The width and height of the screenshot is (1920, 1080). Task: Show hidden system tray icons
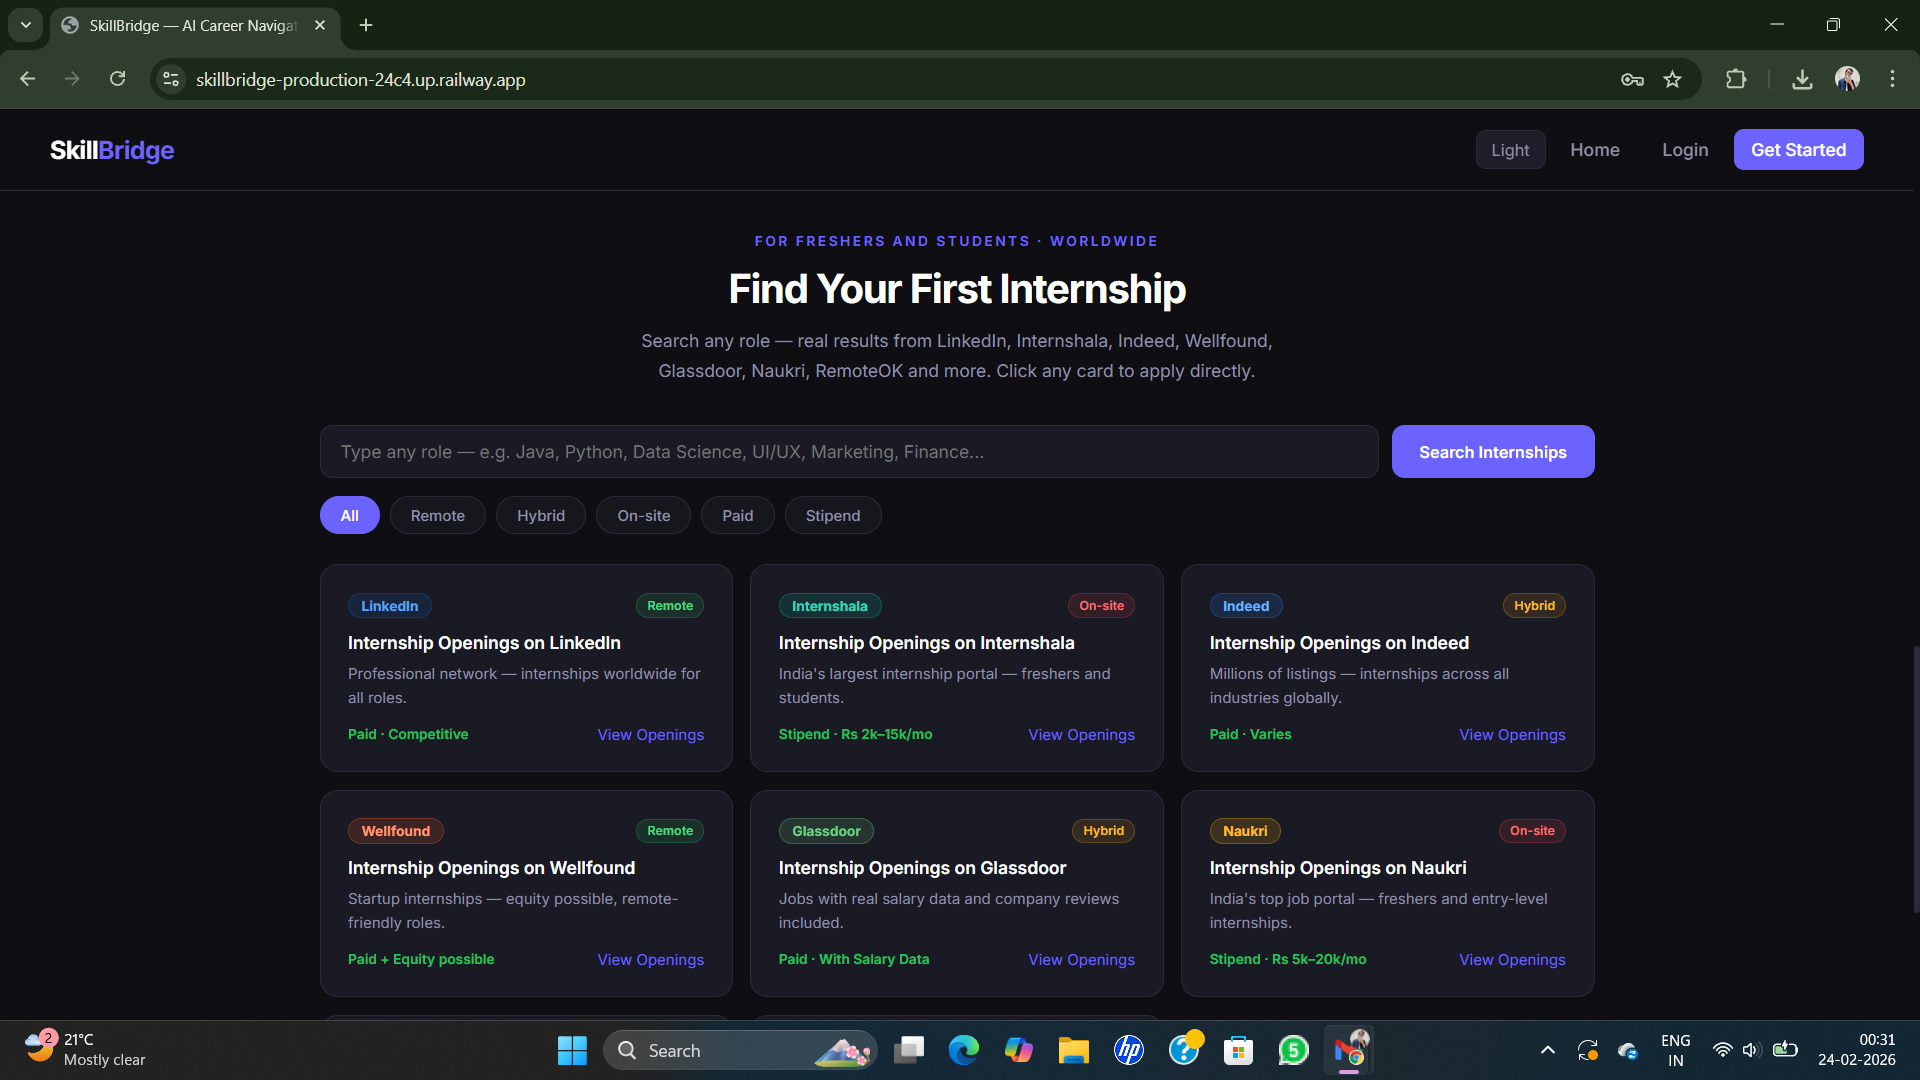click(1547, 1050)
